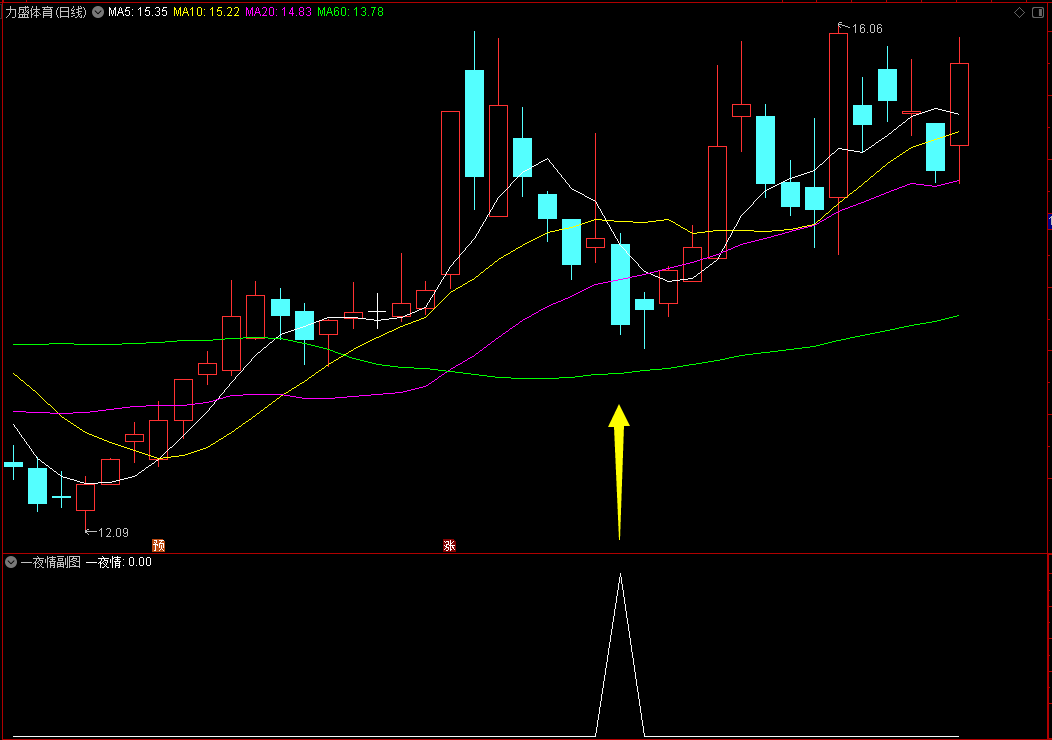This screenshot has height=740, width=1052.
Task: Click the diamond icon at top right
Action: pos(1019,13)
